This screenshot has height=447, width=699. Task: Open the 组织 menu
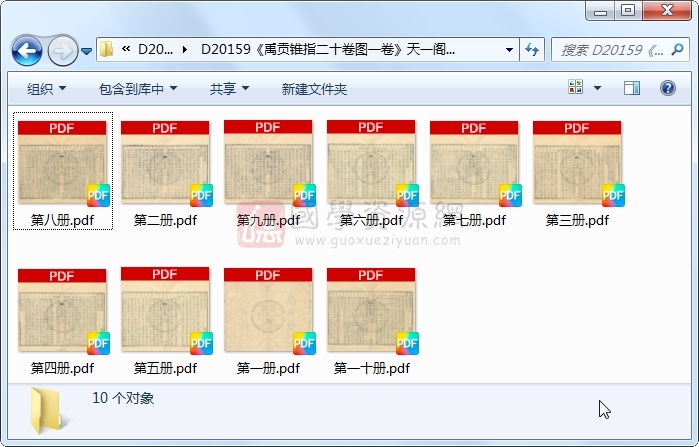pos(46,89)
